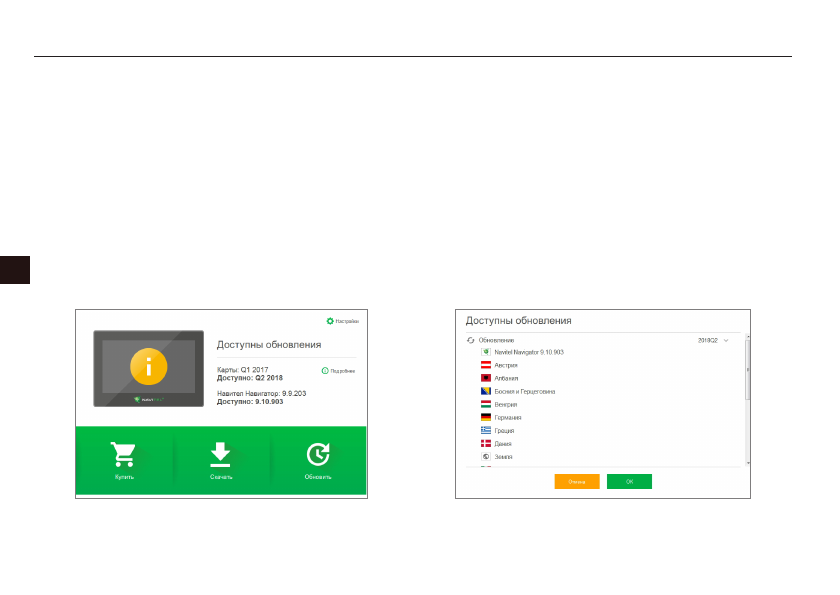Viewport: 840px width, 595px height.
Task: Click the 'Навител Навигатор: 9.9.203' text
Action: [261, 393]
